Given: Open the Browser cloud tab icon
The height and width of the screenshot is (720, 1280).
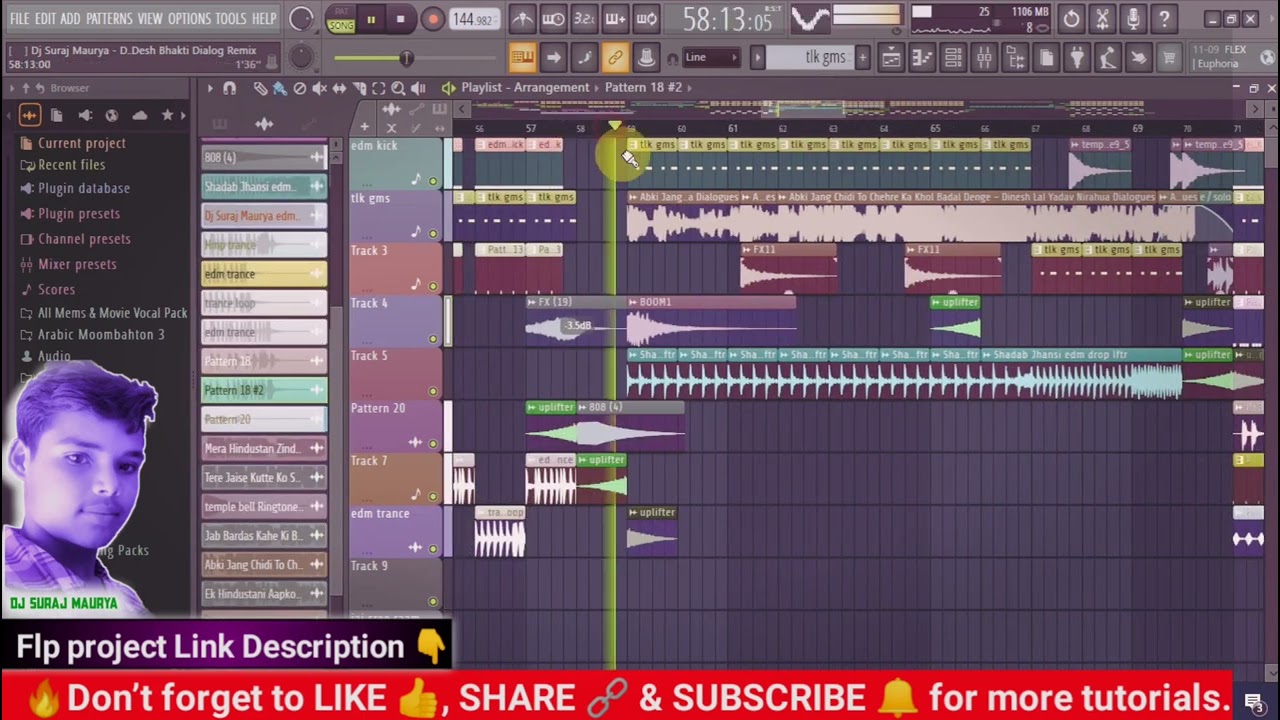Looking at the screenshot, I should (x=139, y=115).
